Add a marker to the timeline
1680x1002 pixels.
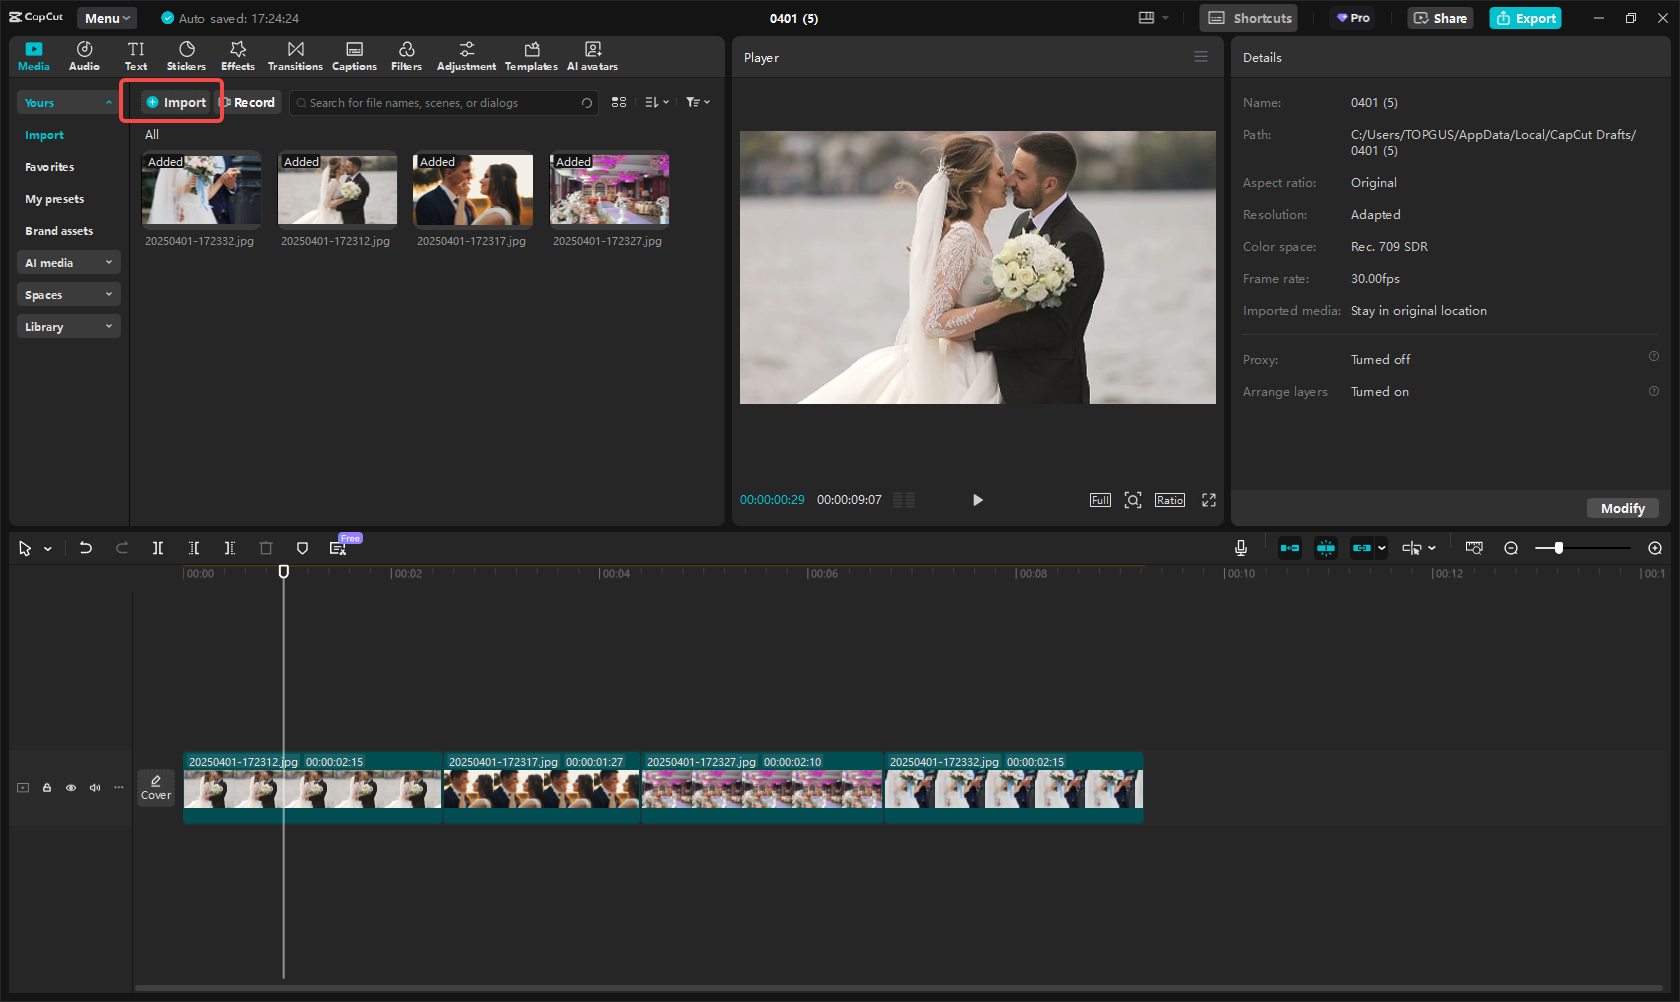(302, 547)
